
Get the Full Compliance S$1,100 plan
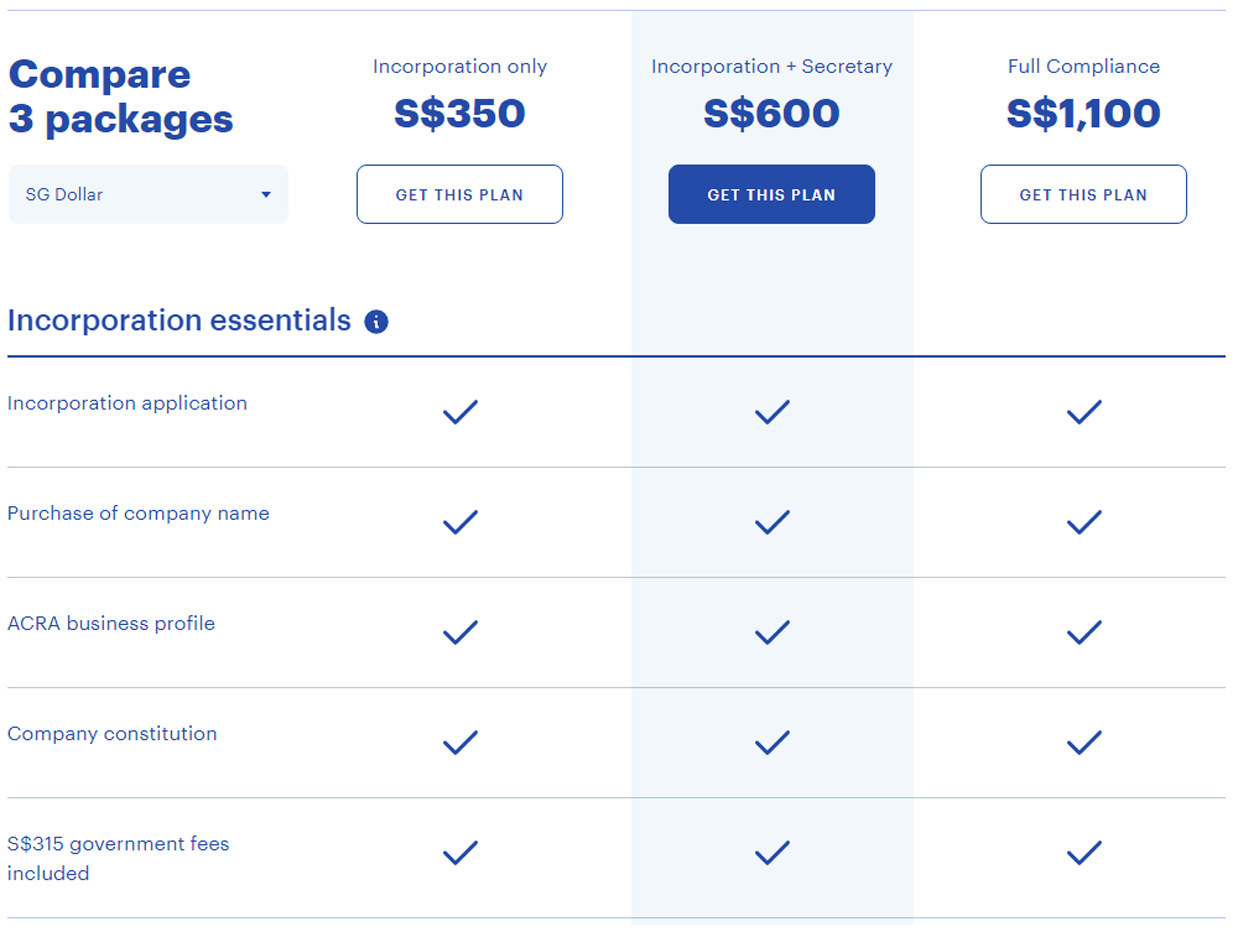1083,194
